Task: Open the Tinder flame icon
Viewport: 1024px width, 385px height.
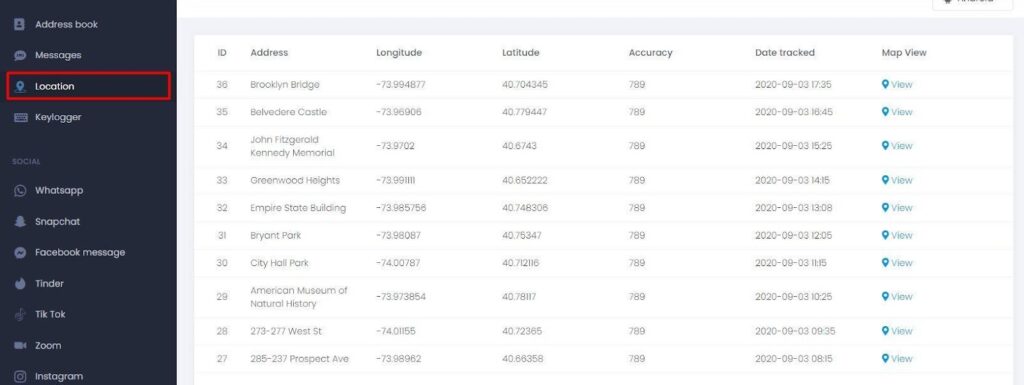Action: click(20, 284)
